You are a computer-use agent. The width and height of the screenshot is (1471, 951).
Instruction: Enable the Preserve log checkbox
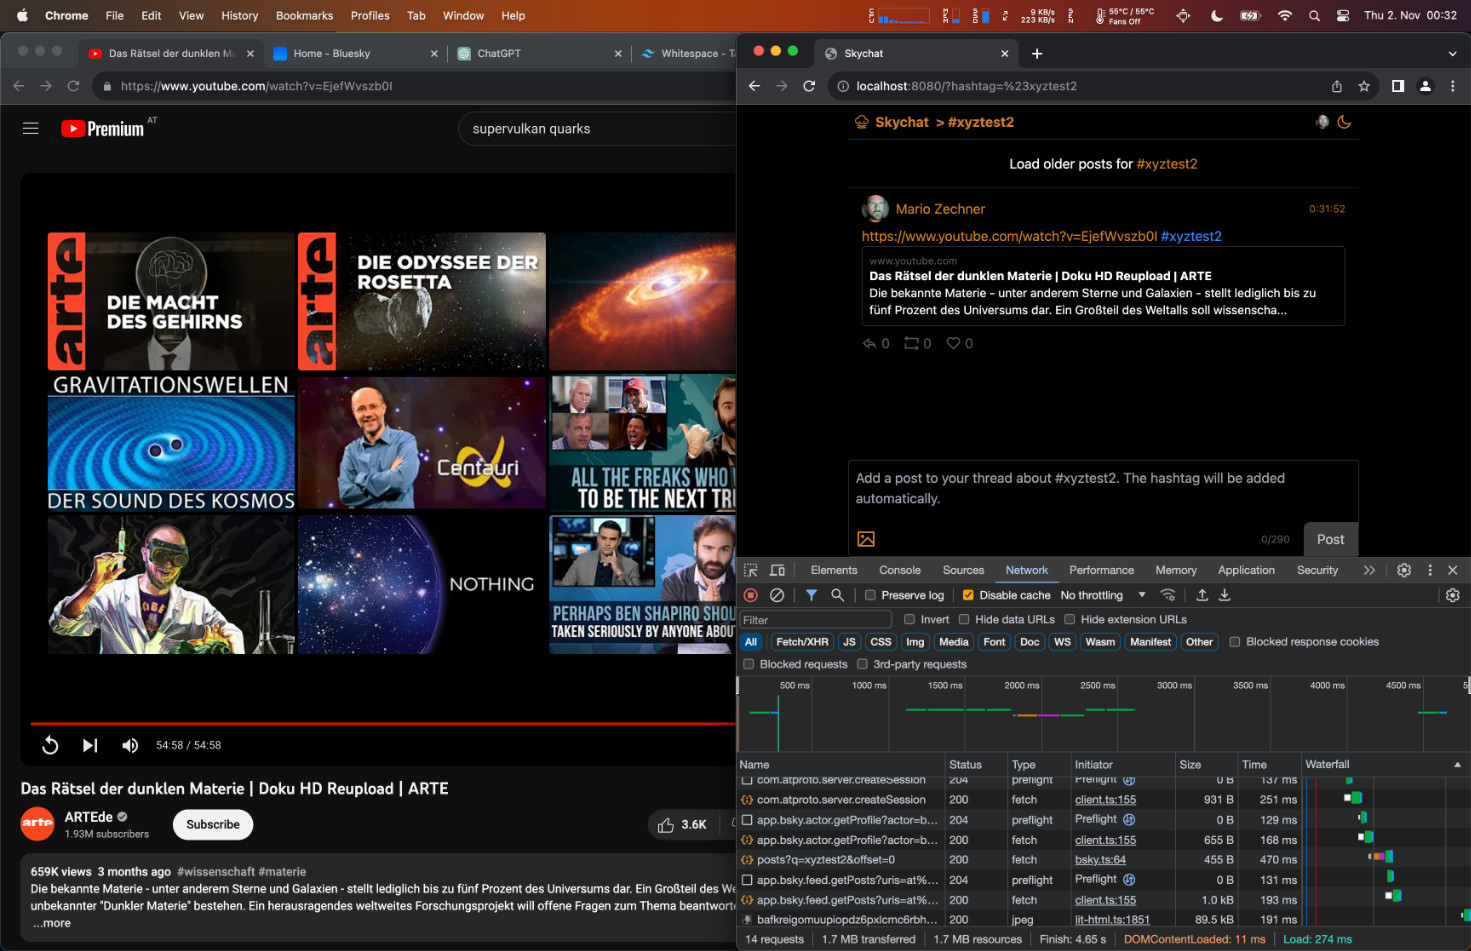click(870, 595)
